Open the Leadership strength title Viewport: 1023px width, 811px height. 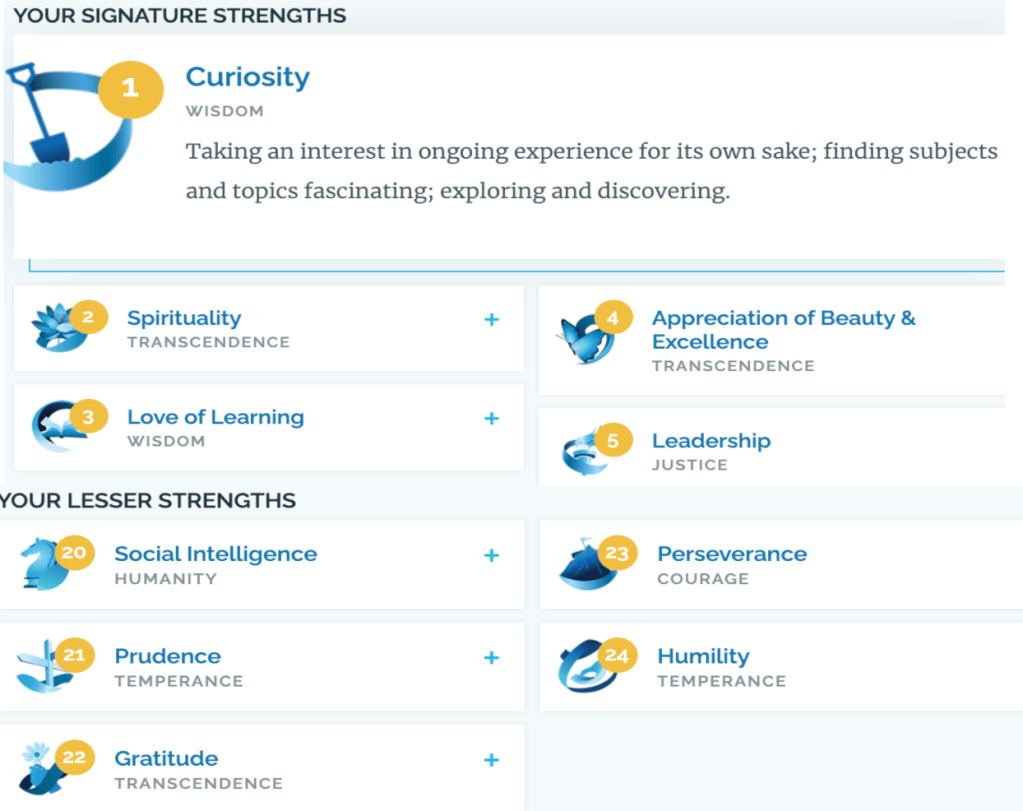click(x=711, y=441)
